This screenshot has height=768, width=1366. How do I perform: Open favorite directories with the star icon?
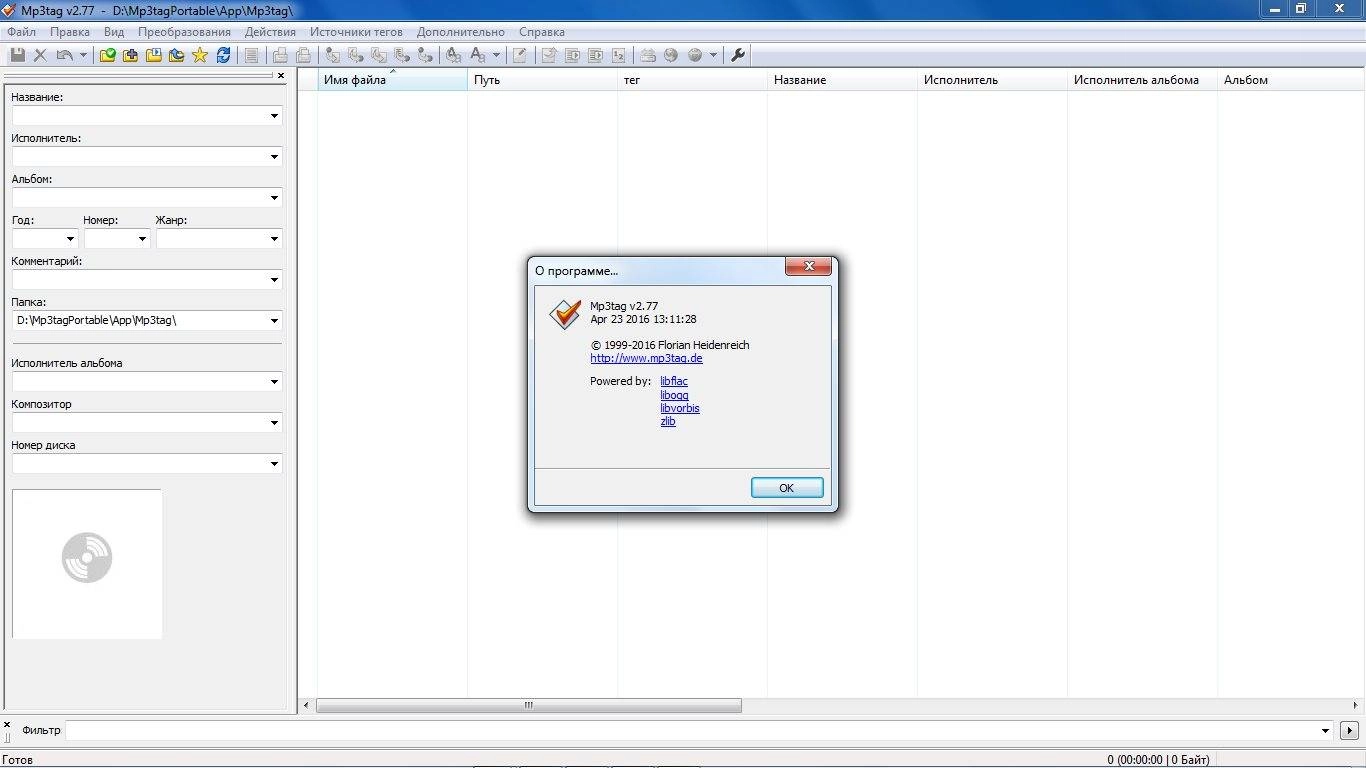coord(199,55)
